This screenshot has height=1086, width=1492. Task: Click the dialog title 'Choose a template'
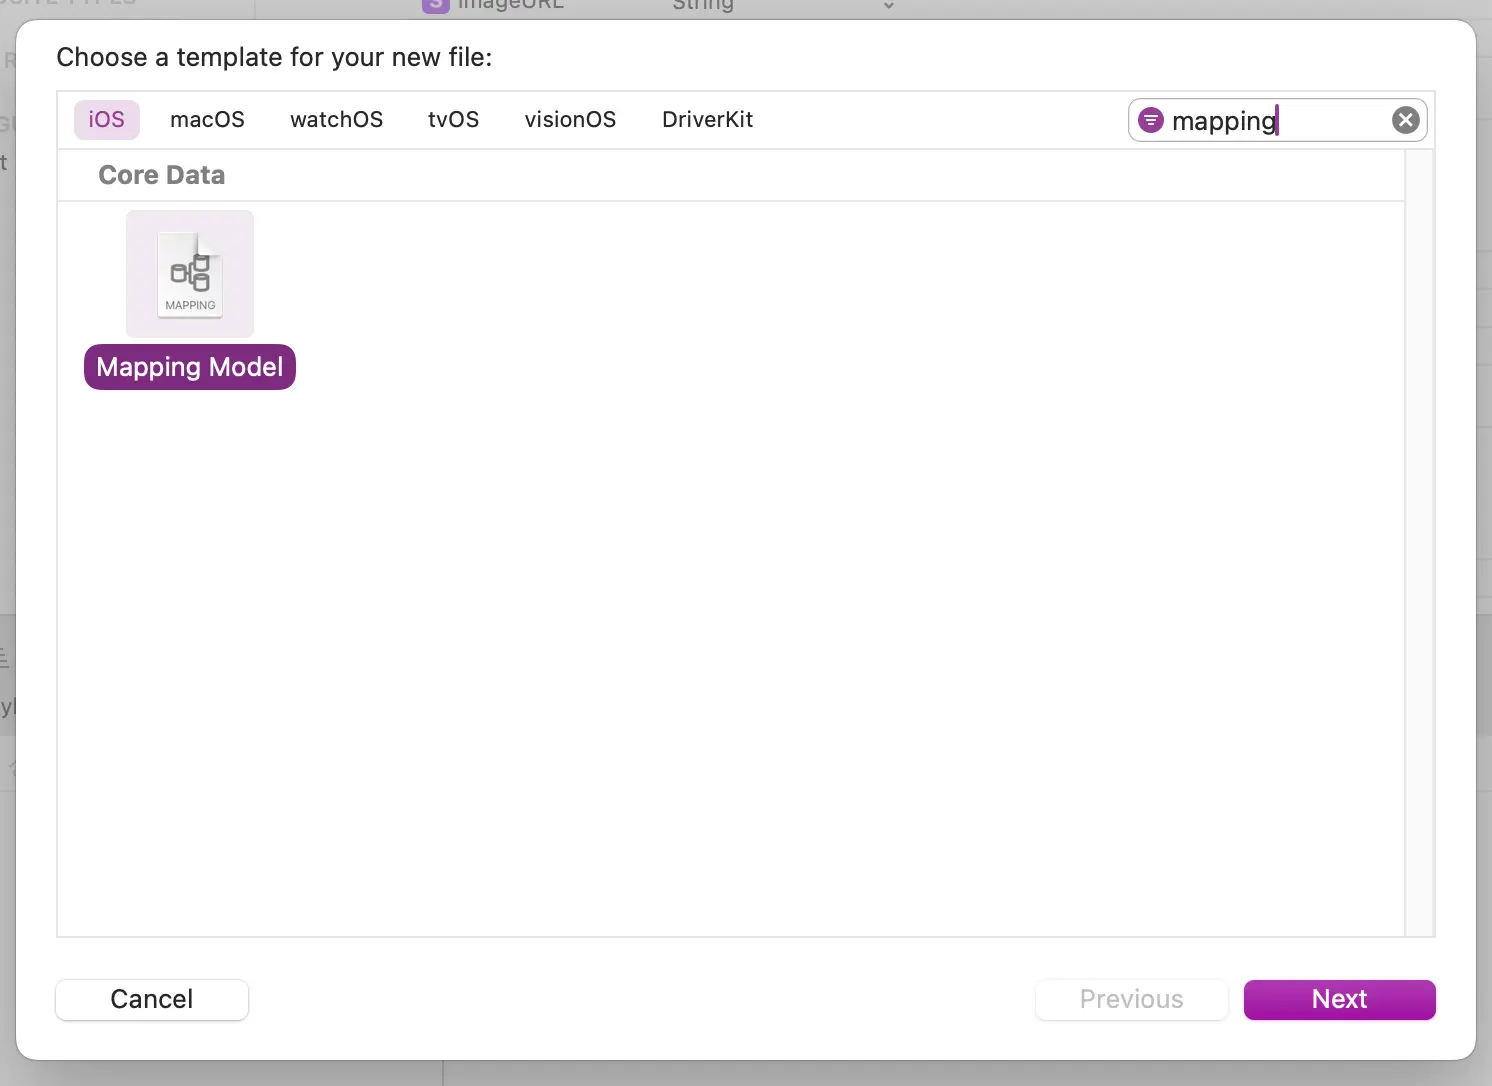point(274,57)
